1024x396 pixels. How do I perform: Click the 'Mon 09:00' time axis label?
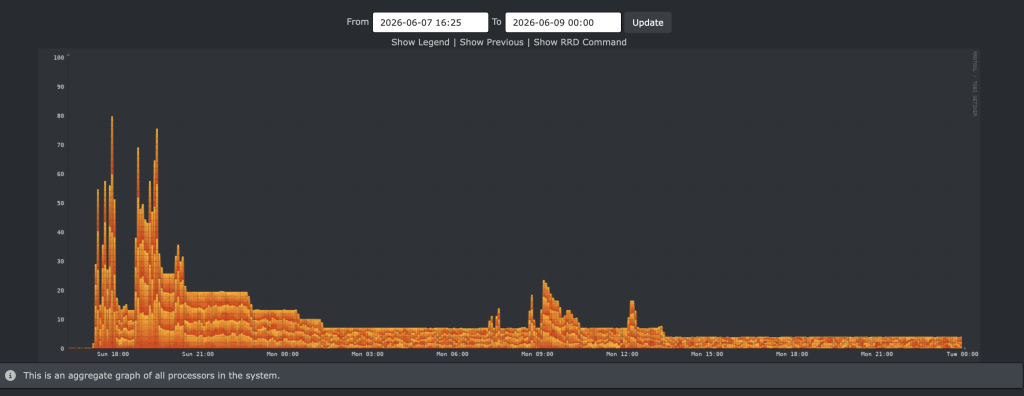click(x=537, y=354)
